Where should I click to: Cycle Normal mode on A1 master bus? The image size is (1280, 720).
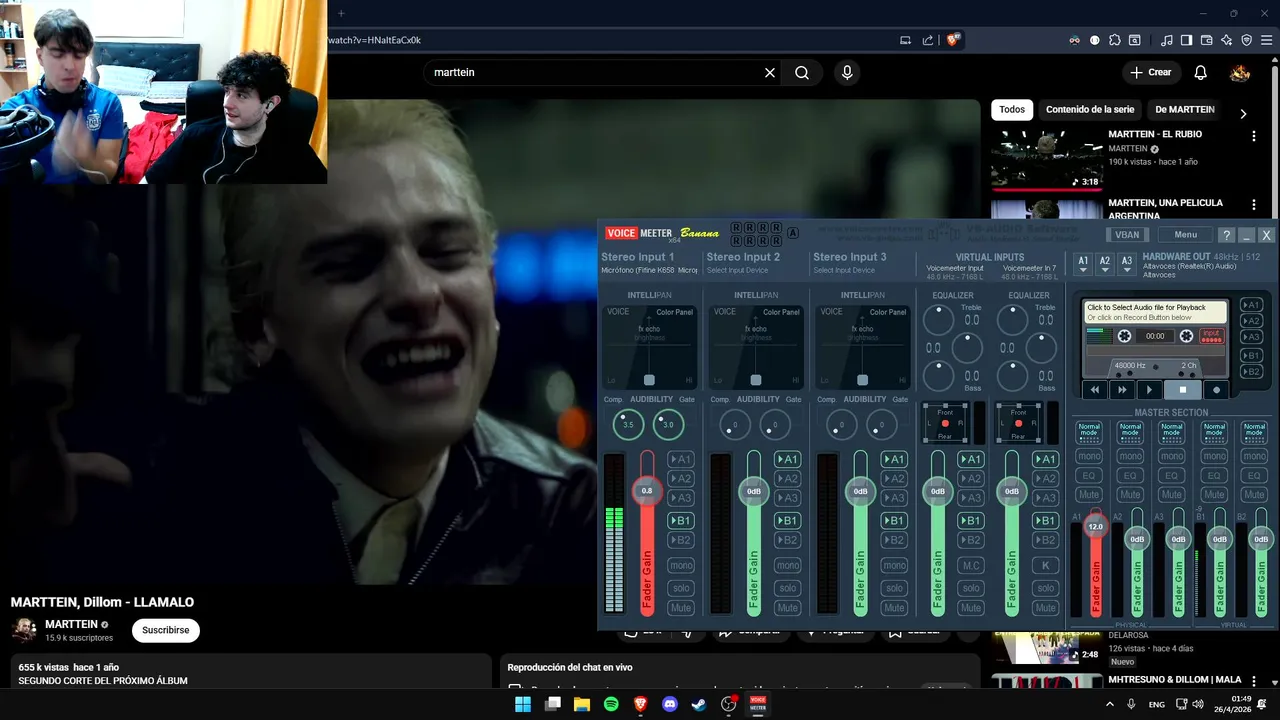(x=1089, y=432)
